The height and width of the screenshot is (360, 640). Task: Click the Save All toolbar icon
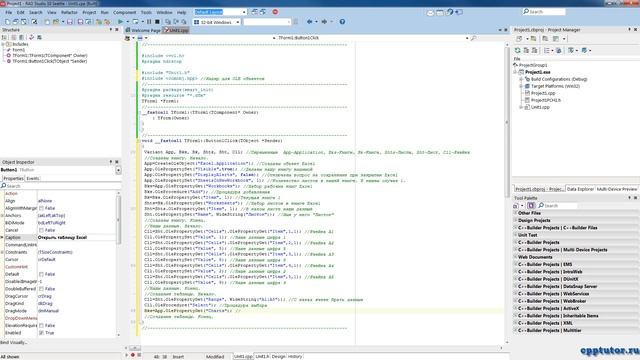(80, 22)
